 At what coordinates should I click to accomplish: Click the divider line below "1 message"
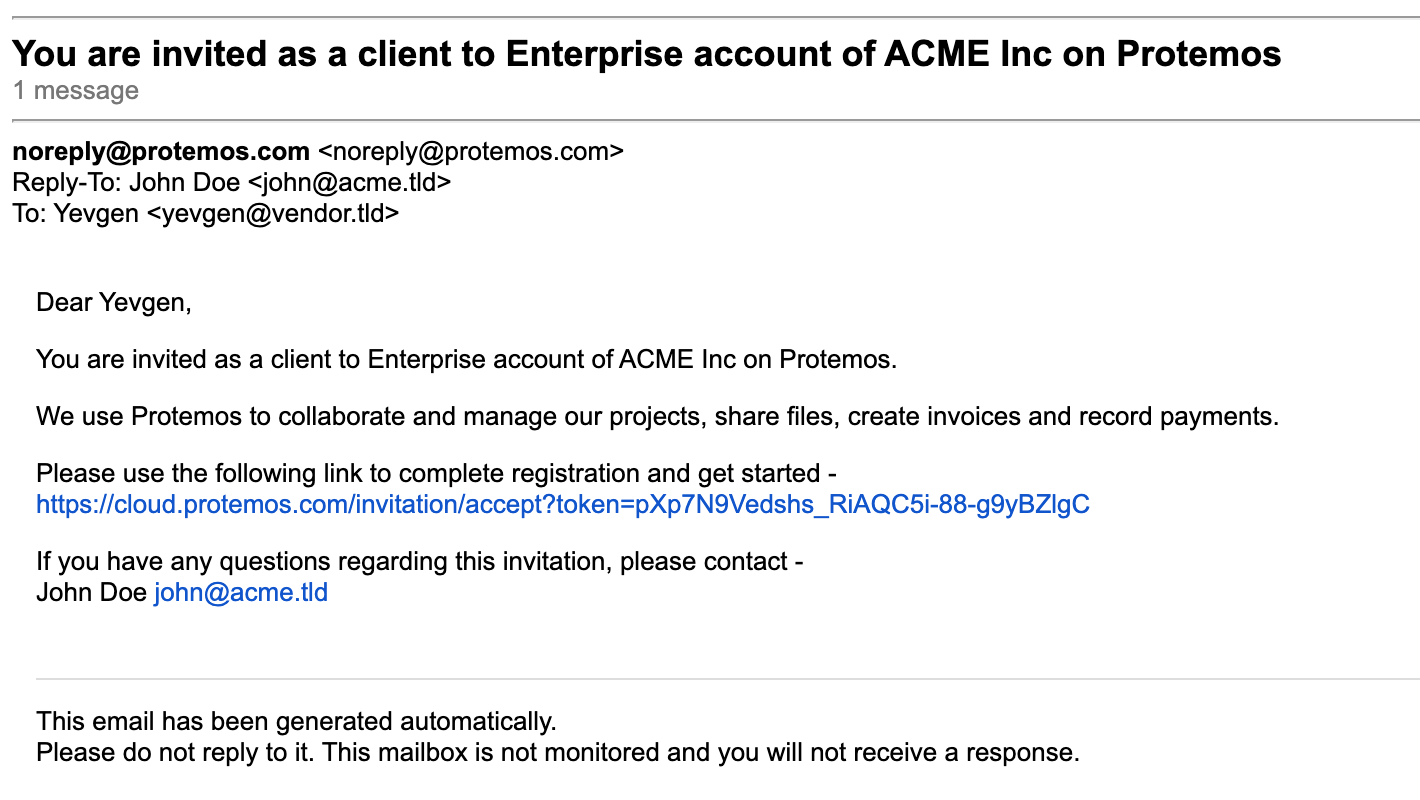(x=710, y=121)
